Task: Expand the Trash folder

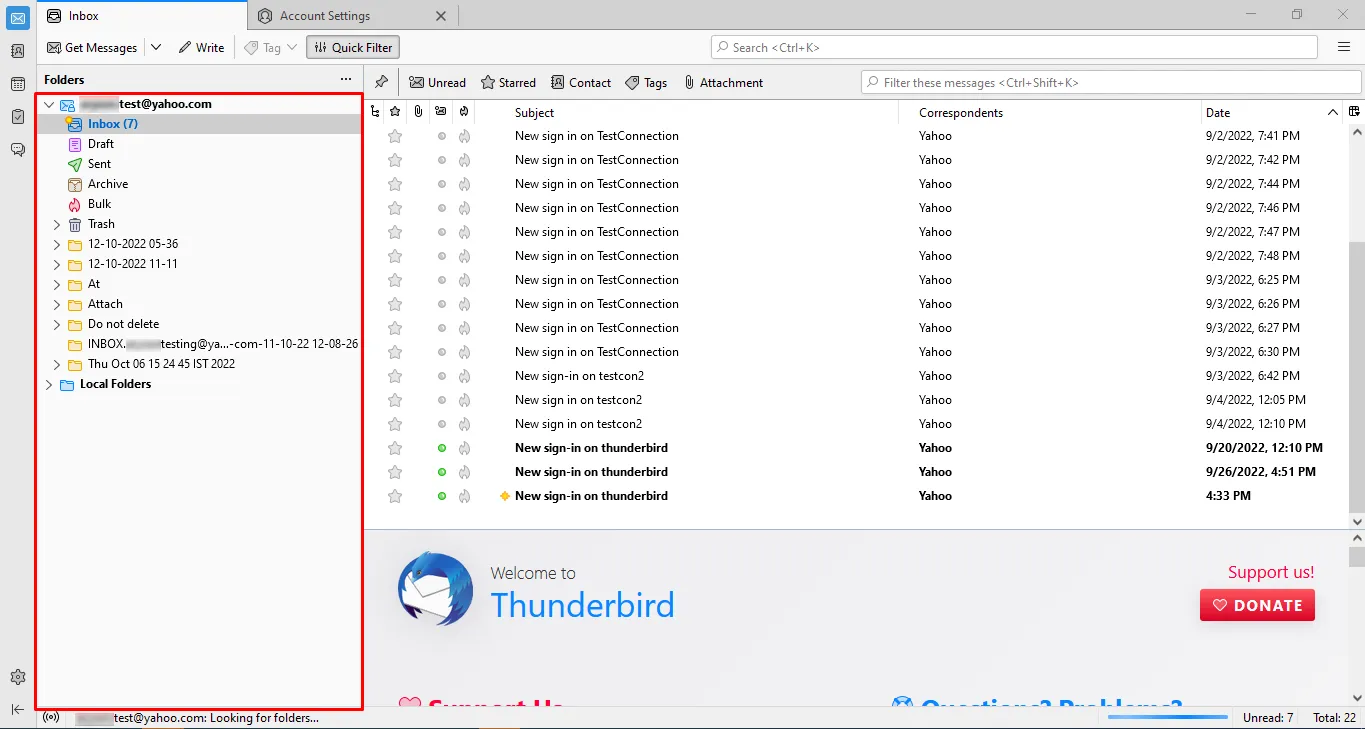Action: click(57, 224)
